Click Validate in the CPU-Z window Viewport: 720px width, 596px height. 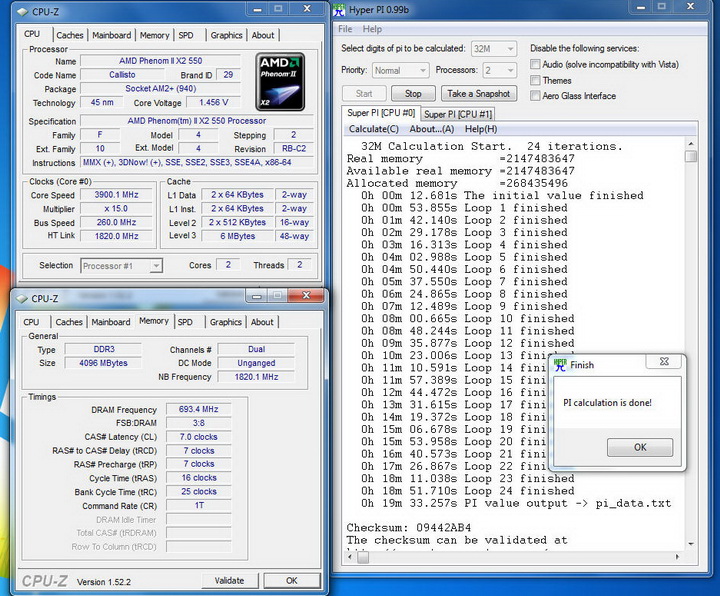pyautogui.click(x=230, y=580)
